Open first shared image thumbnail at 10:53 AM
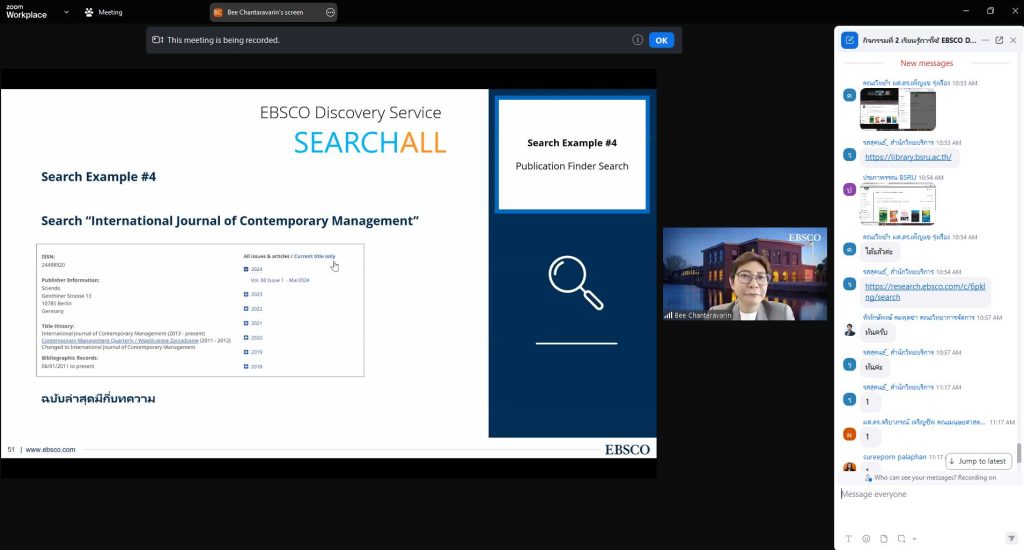Screen dimensions: 1024x550 [x=897, y=109]
